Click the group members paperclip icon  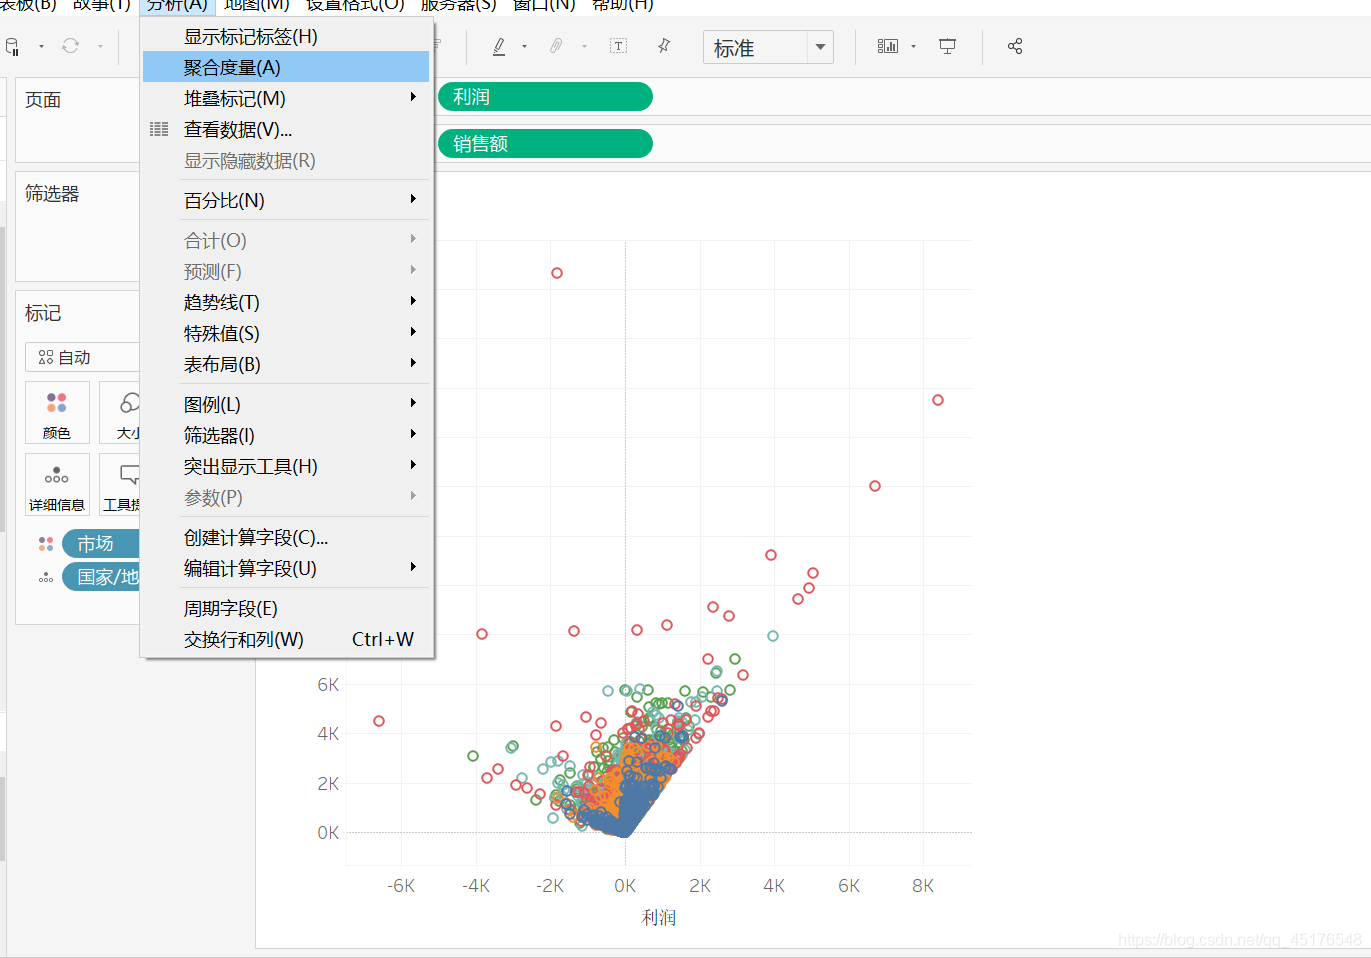(556, 46)
